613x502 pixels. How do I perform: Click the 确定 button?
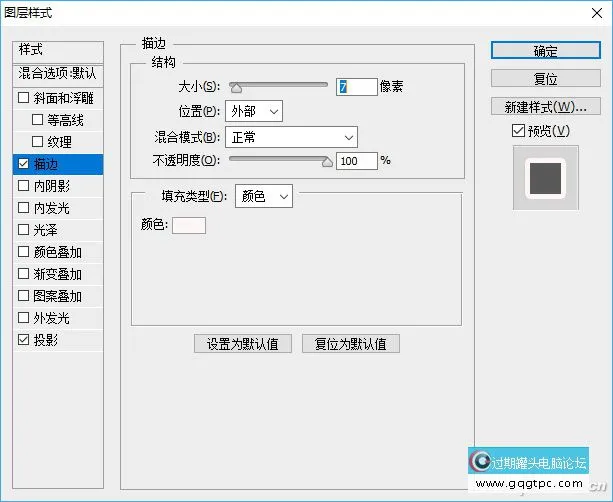[545, 51]
